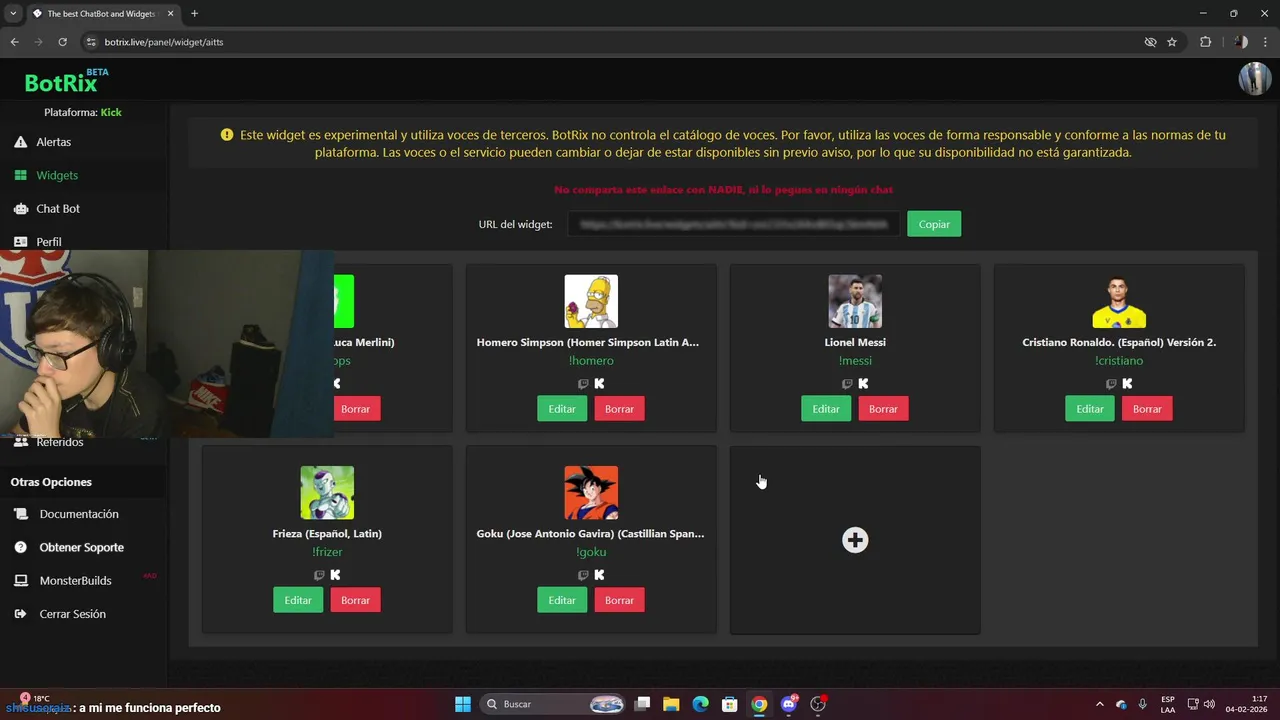Open the user avatar menu
1280x720 pixels.
click(1255, 78)
